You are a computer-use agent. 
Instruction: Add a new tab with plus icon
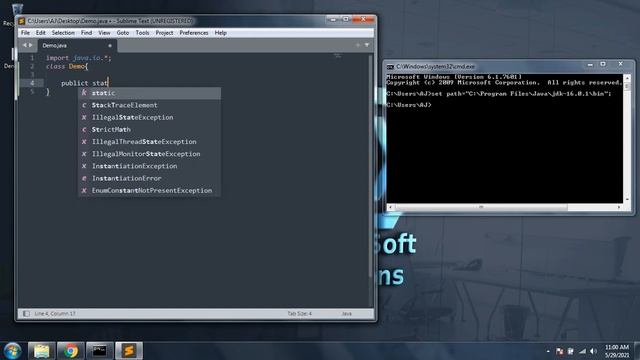tap(358, 45)
